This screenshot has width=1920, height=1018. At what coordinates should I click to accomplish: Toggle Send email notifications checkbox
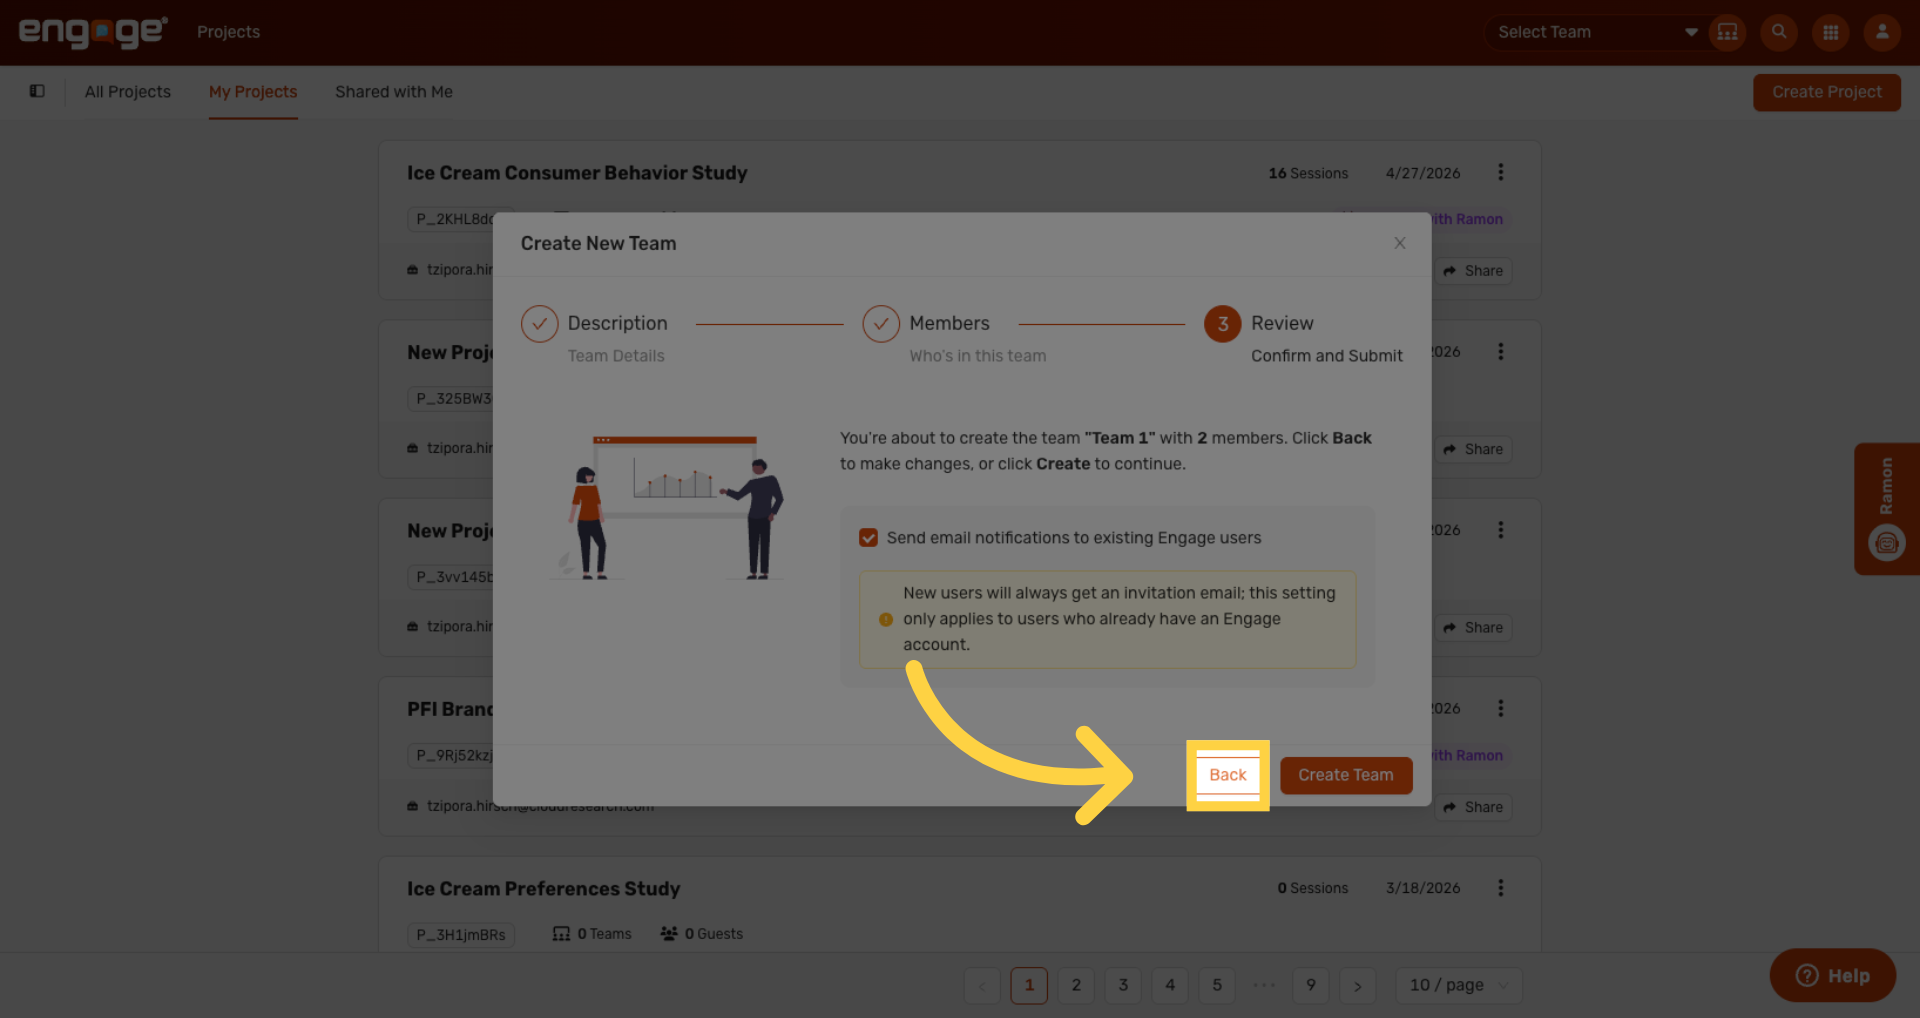pos(868,538)
